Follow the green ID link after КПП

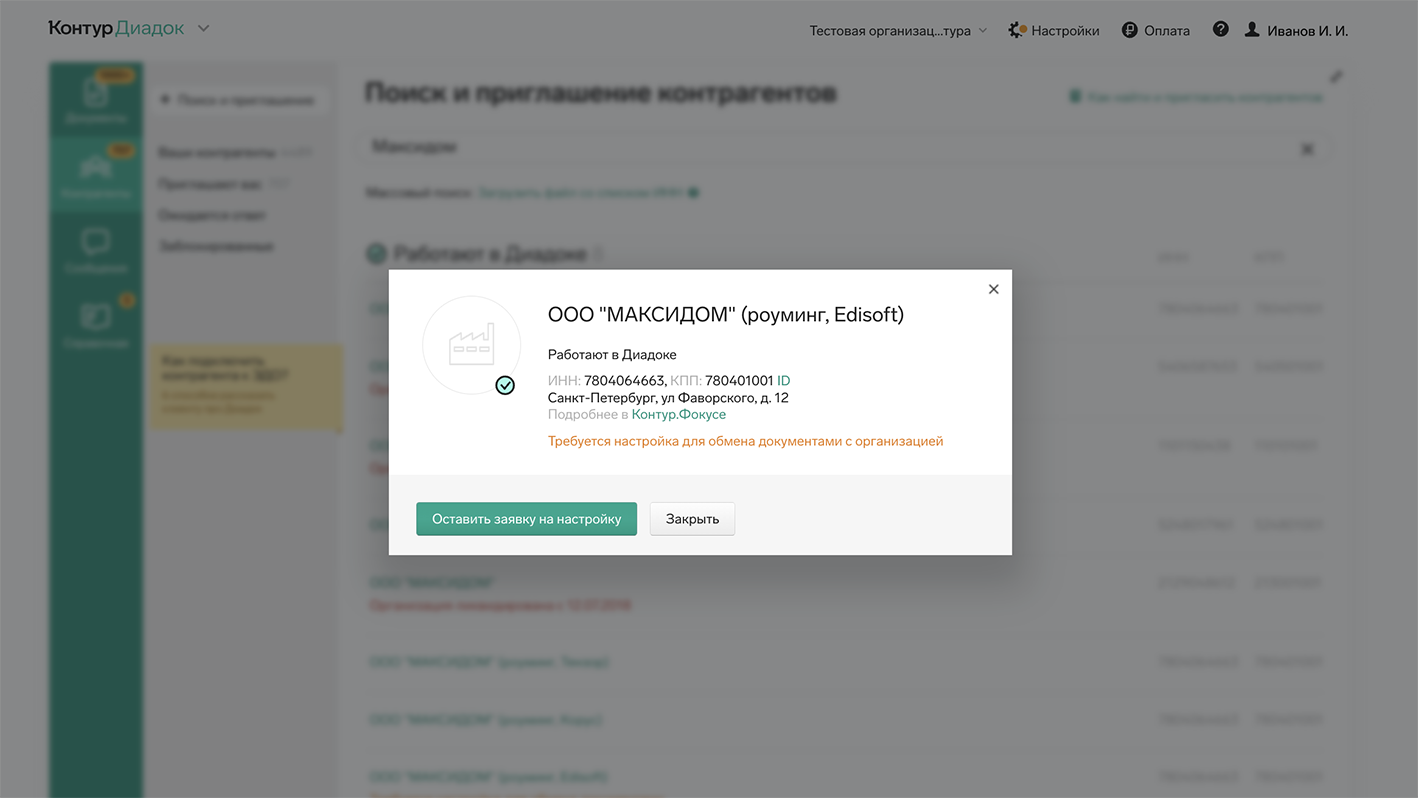(784, 381)
